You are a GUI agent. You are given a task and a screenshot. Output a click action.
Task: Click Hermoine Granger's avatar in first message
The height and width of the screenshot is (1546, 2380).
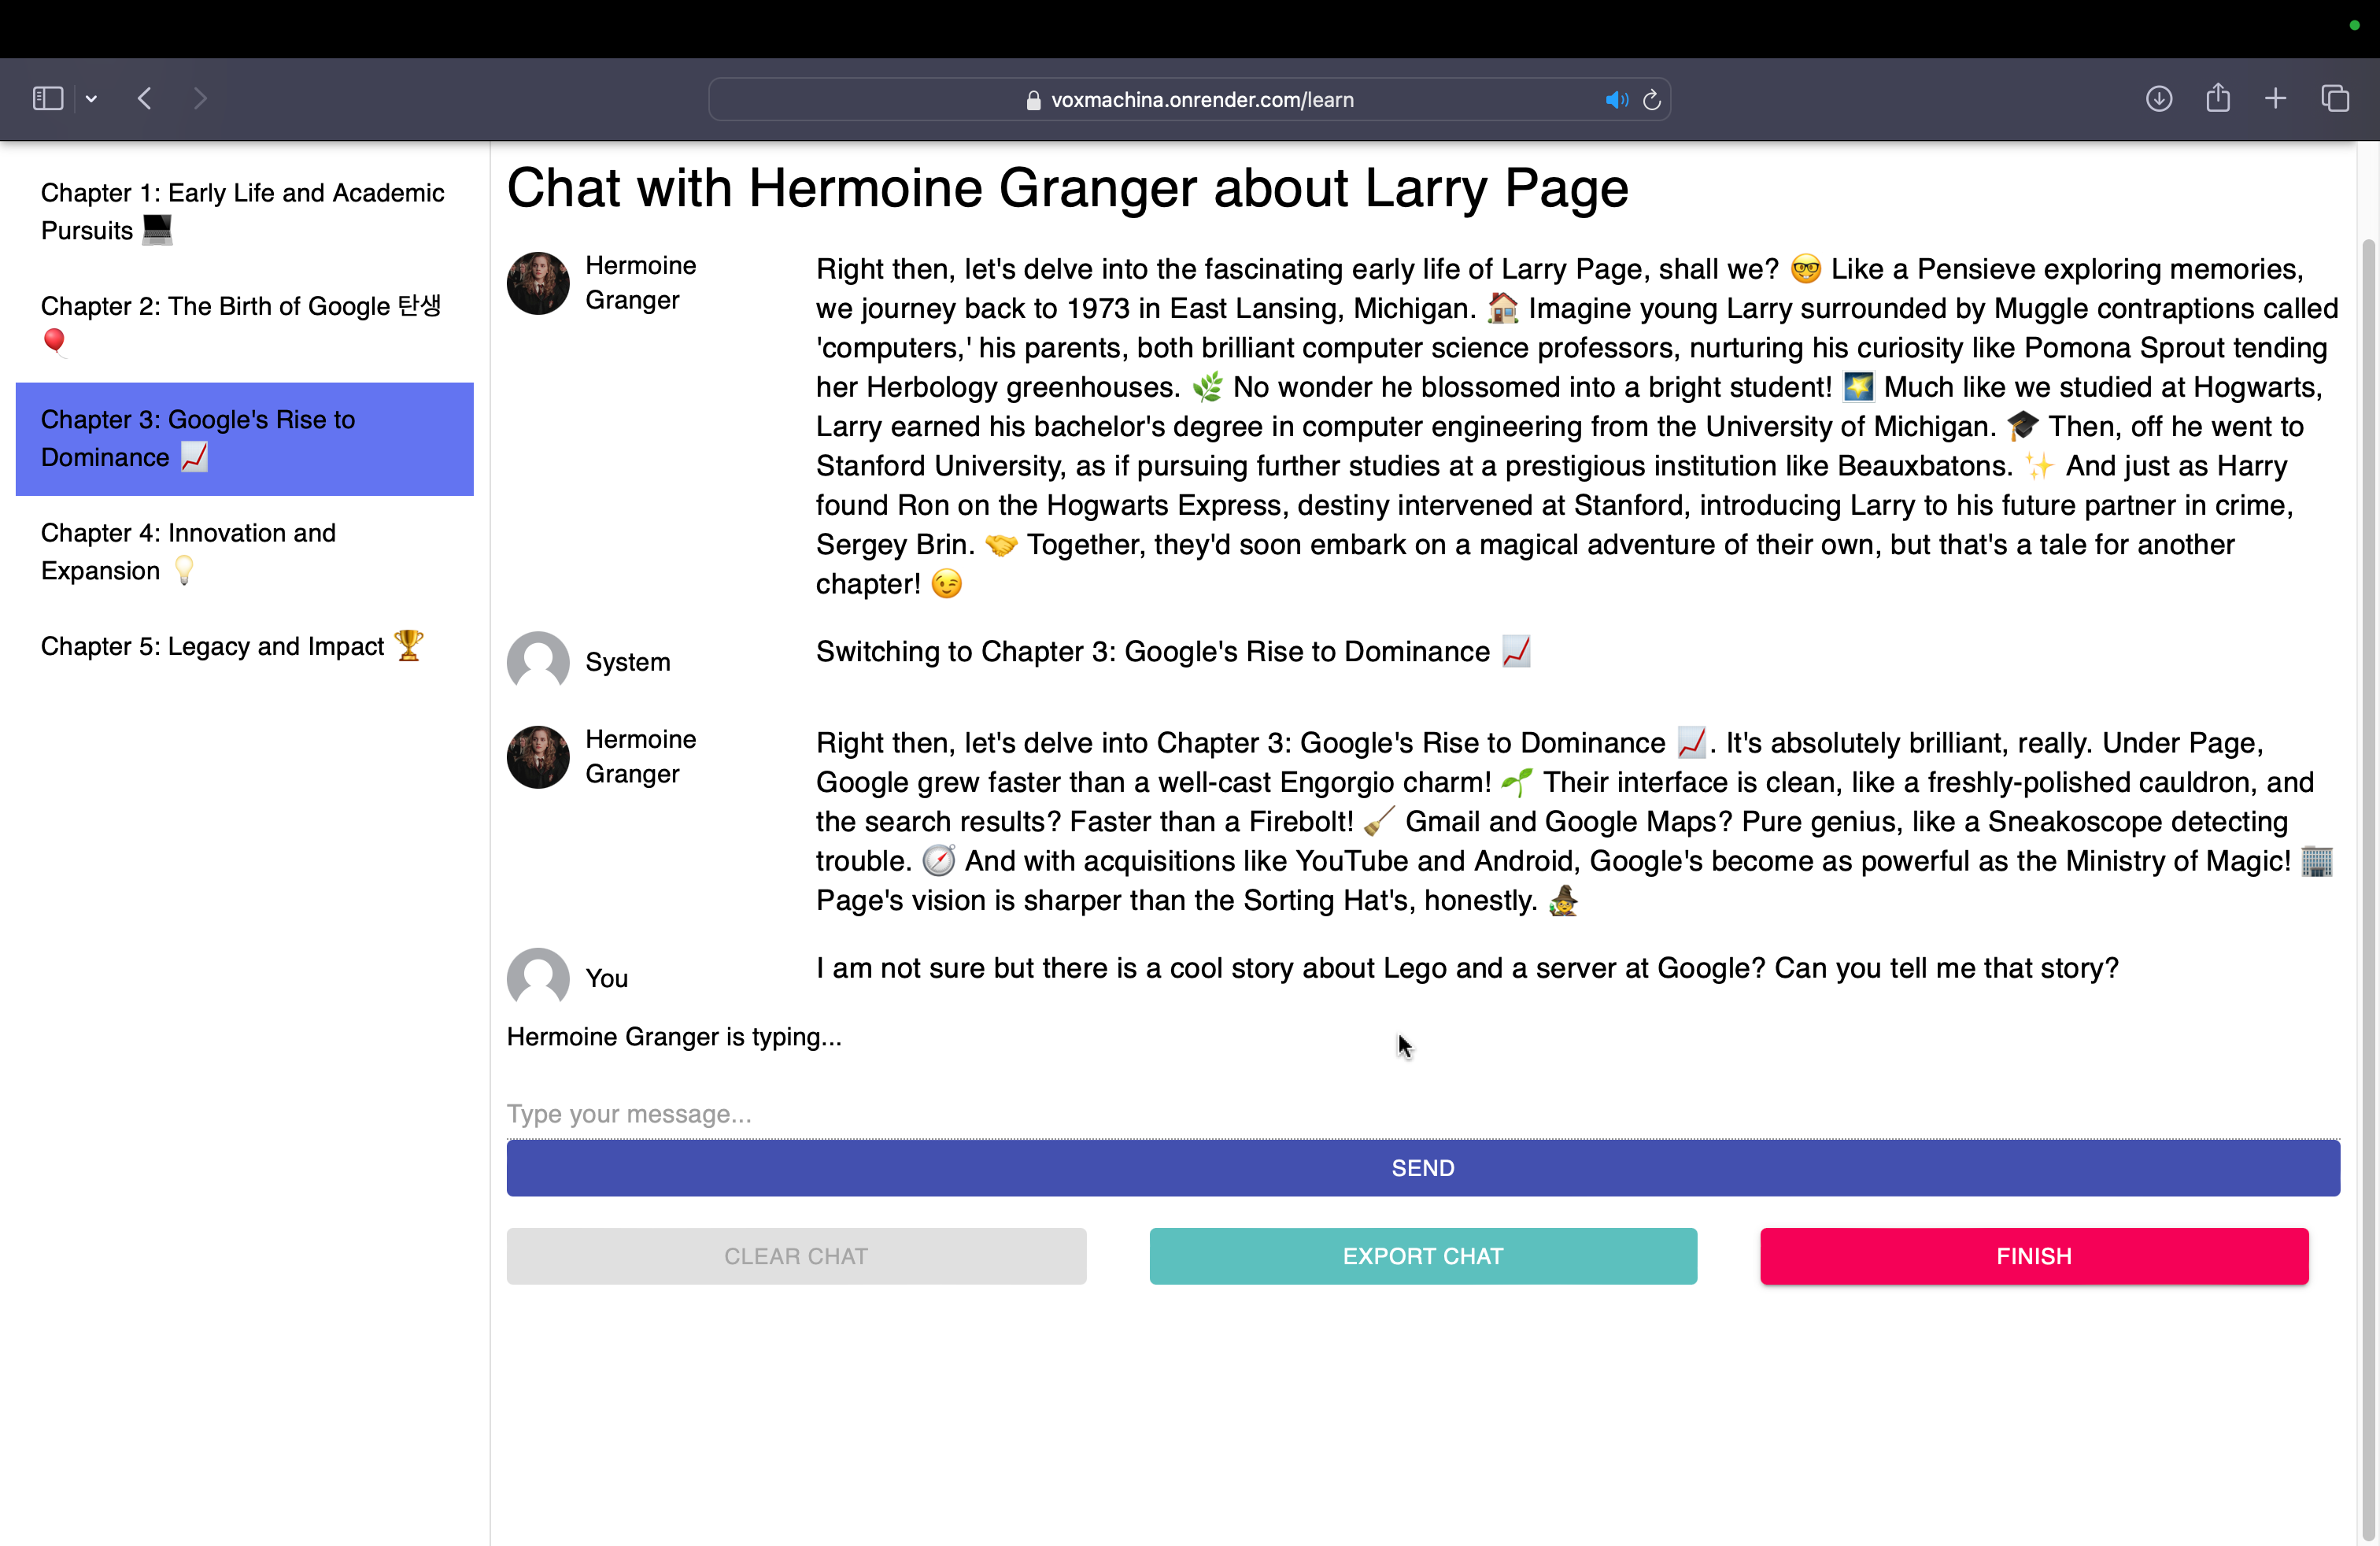point(538,283)
